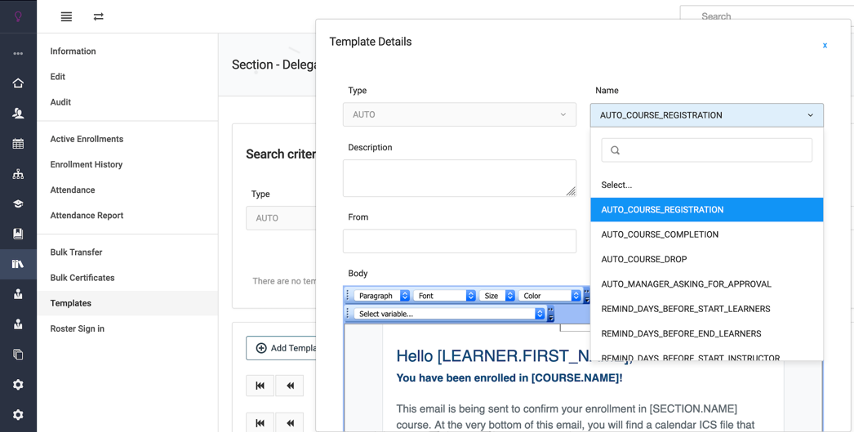Select AUTO_COURSE_REGISTRATION option in list
The width and height of the screenshot is (854, 432).
pyautogui.click(x=706, y=210)
